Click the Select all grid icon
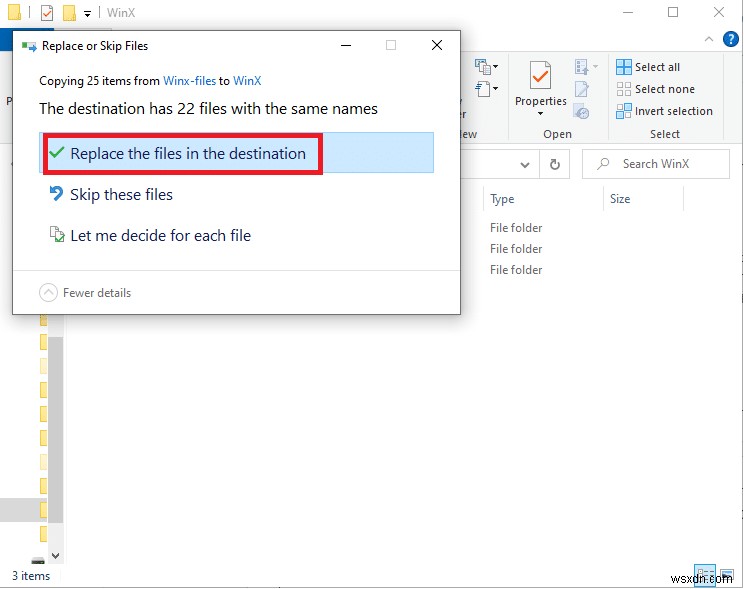Viewport: 744px width, 589px height. 623,67
